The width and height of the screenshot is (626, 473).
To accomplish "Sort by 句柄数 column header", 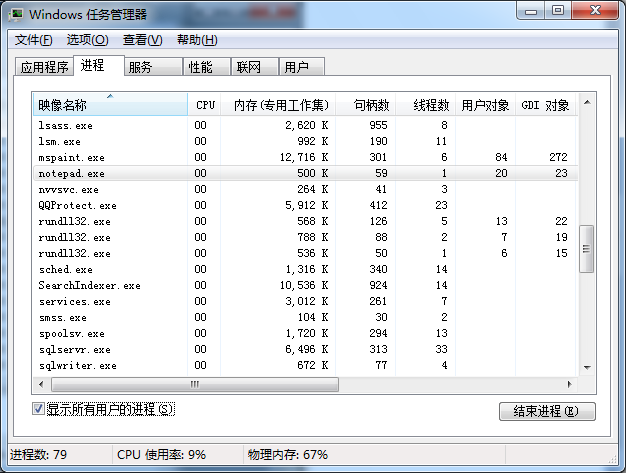I will tap(365, 105).
